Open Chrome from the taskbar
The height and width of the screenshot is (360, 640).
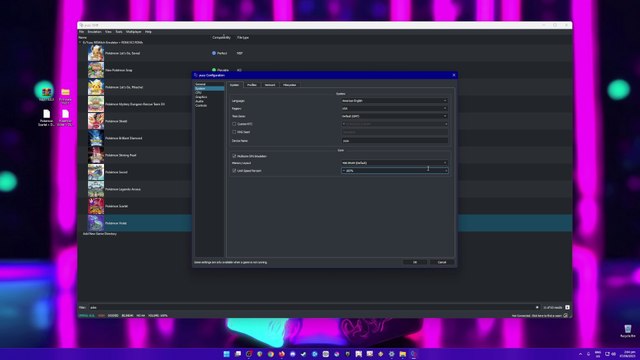(271, 354)
